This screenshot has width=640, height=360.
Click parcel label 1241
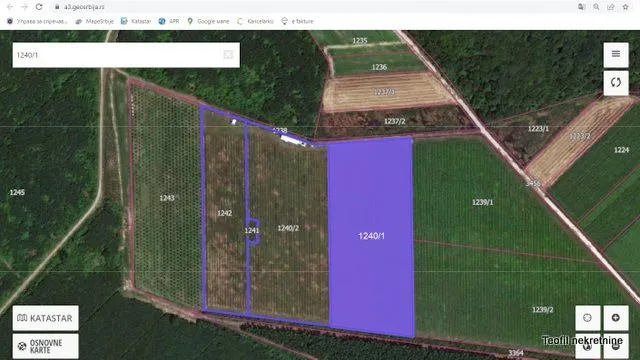tap(252, 231)
